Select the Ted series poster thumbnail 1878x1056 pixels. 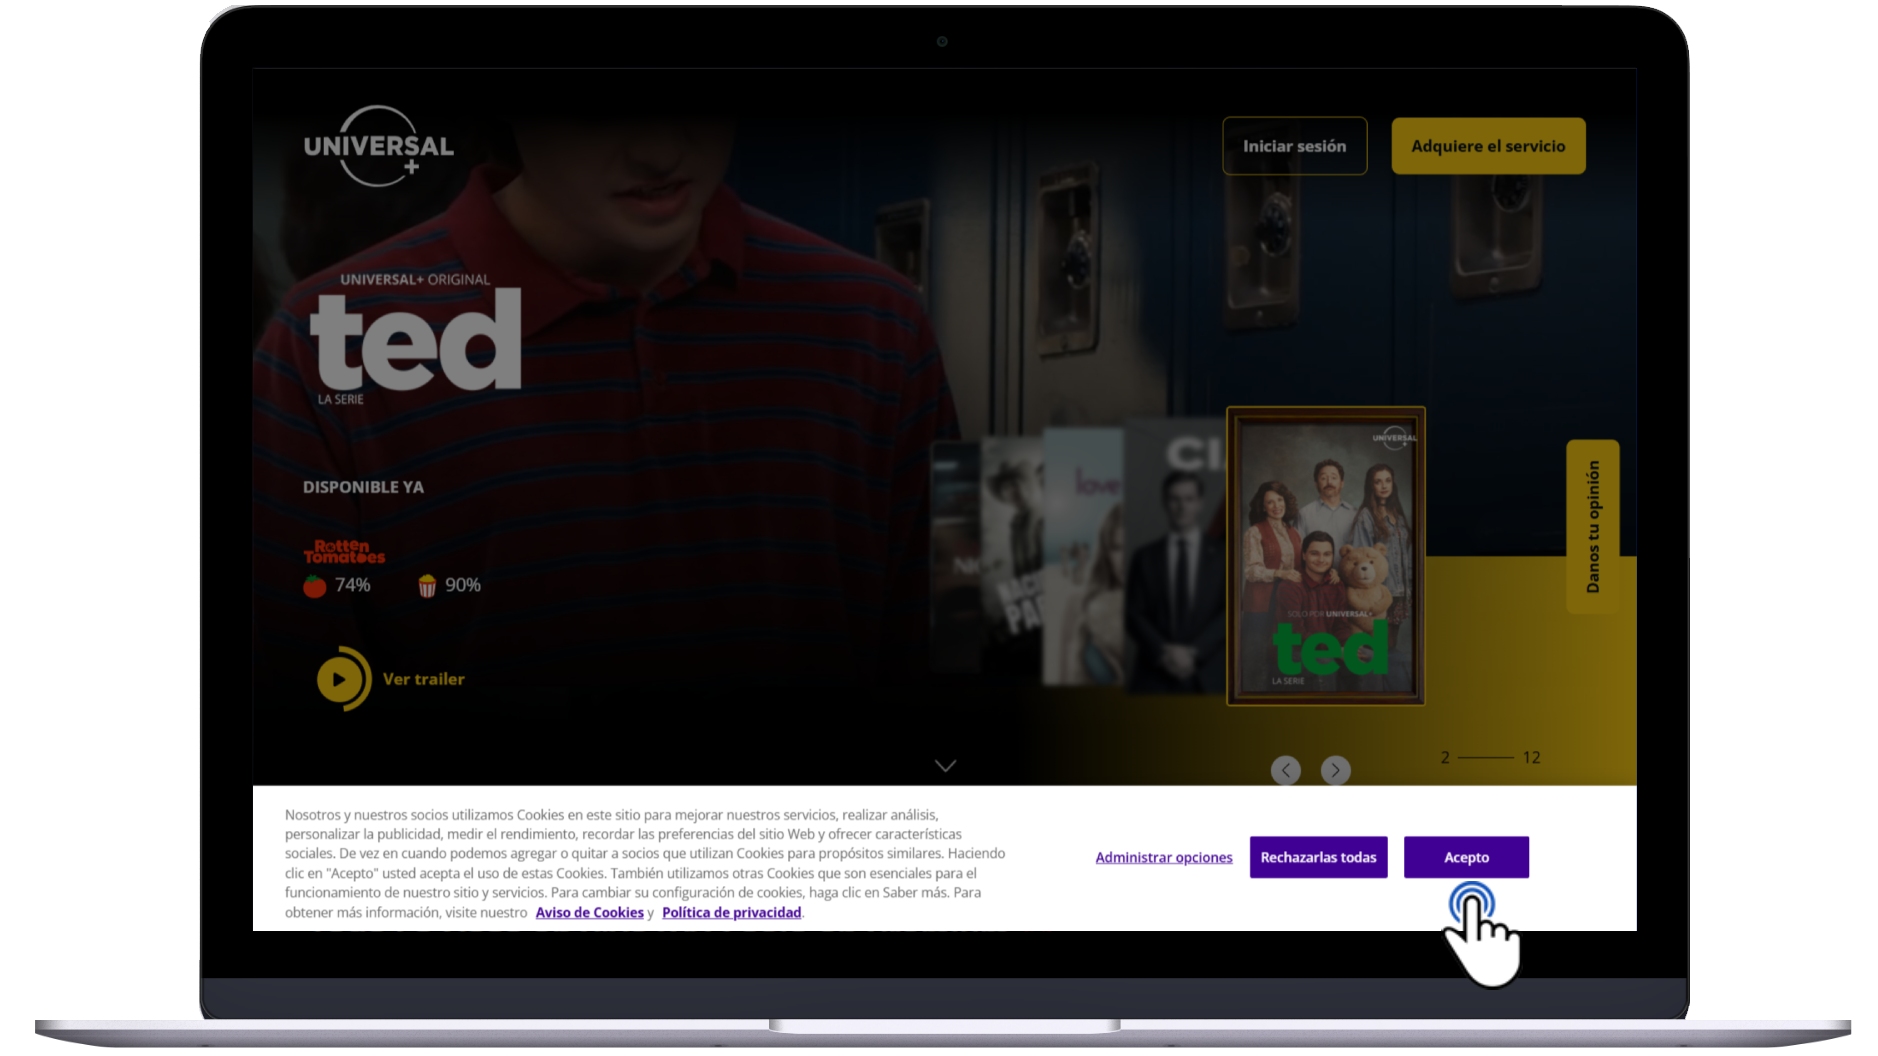pos(1326,556)
